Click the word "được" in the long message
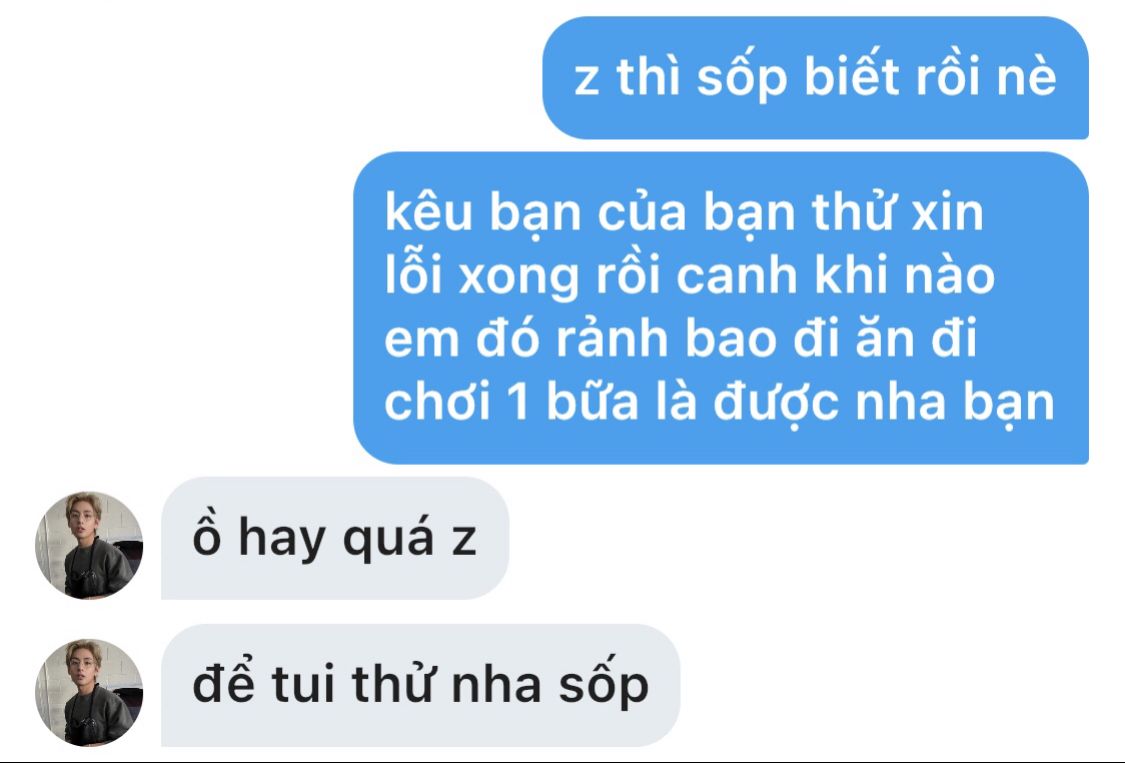 [776, 403]
